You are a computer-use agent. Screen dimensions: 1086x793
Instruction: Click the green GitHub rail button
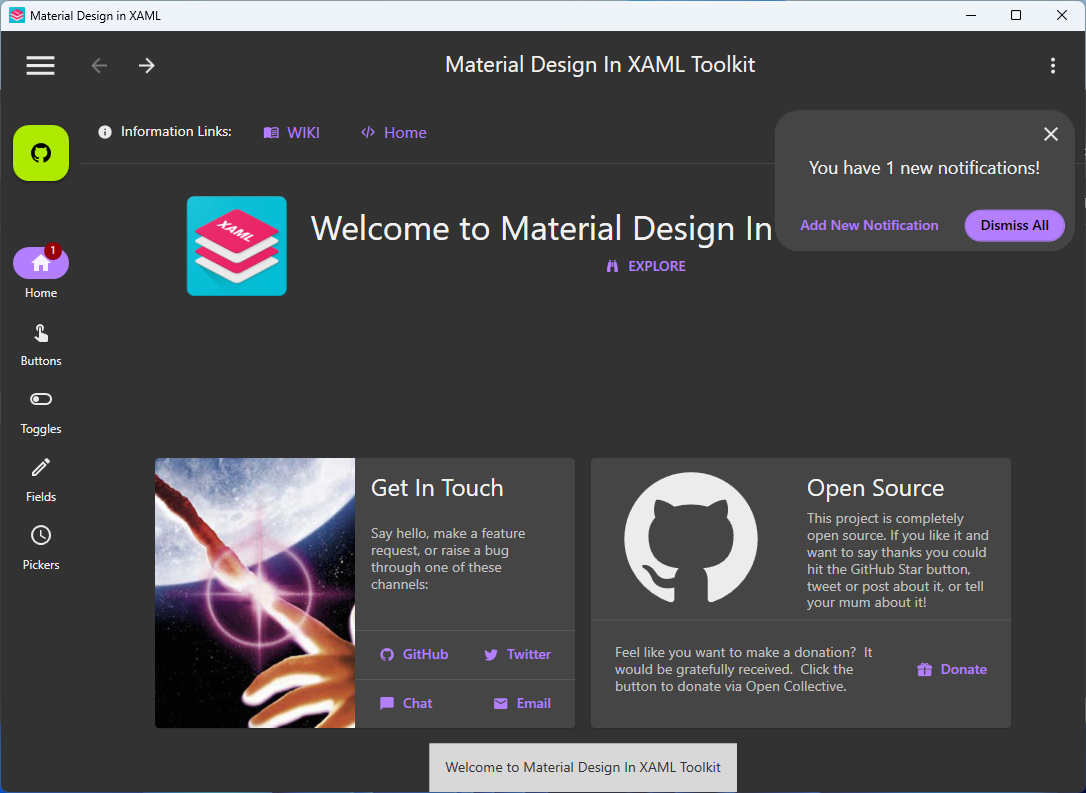tap(41, 153)
